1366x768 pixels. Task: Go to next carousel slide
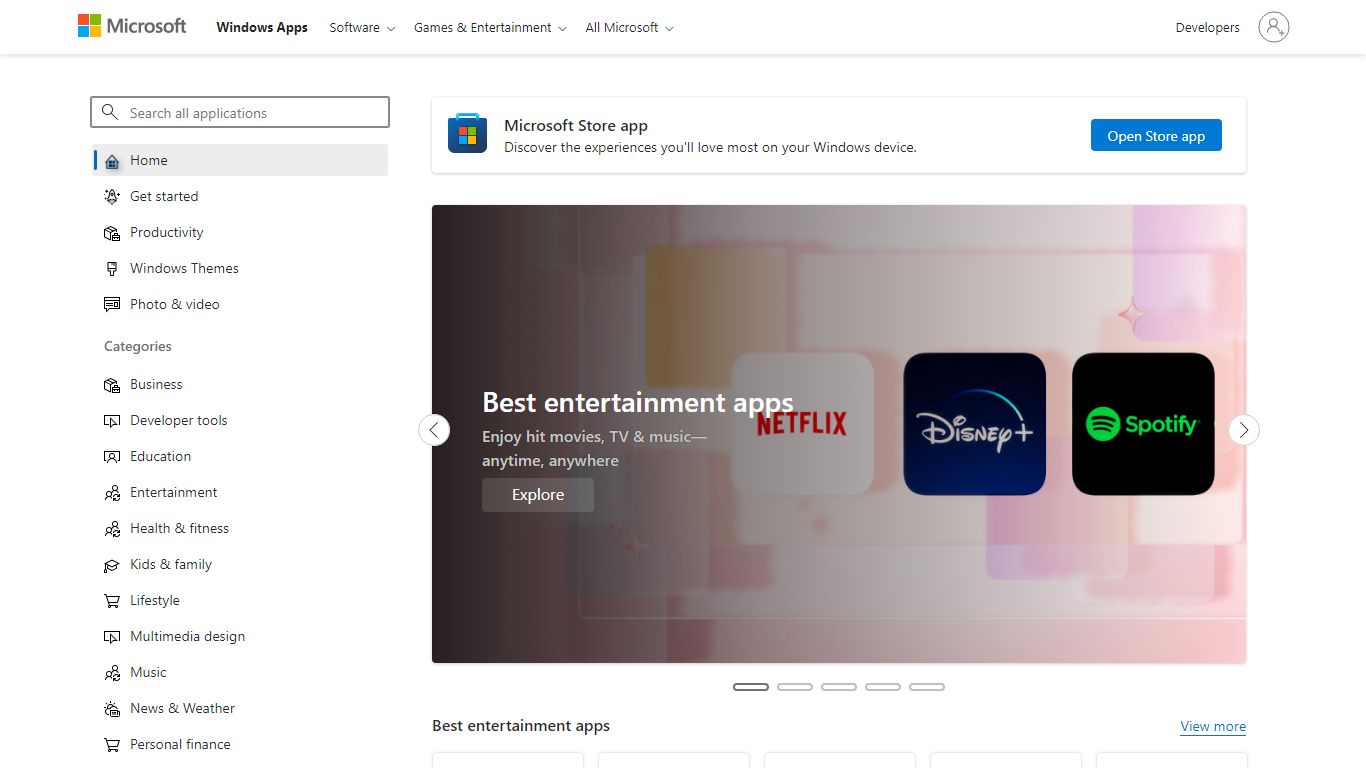1244,430
